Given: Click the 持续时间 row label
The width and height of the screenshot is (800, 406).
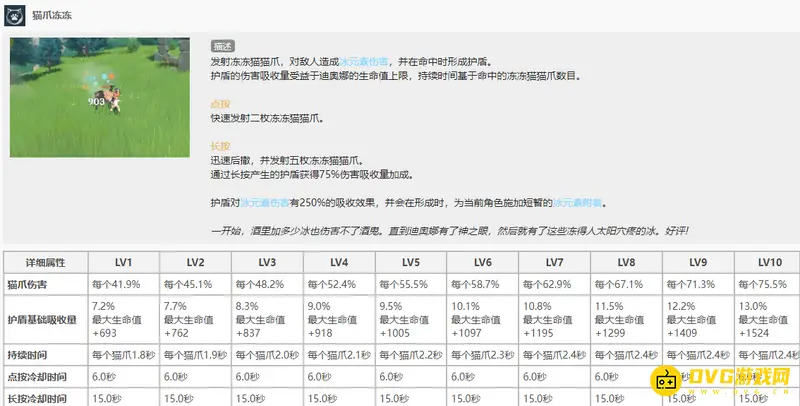Looking at the screenshot, I should (x=30, y=355).
